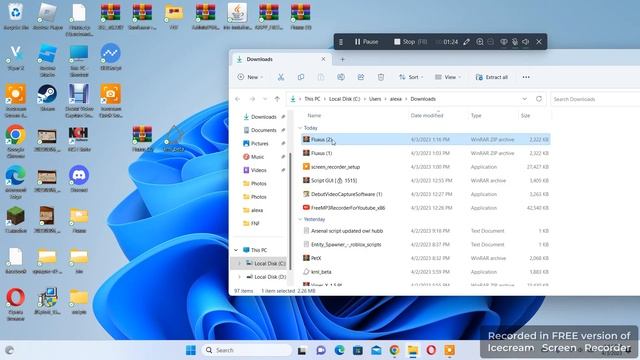Open the Recycle Bin desktop icon

(16, 16)
